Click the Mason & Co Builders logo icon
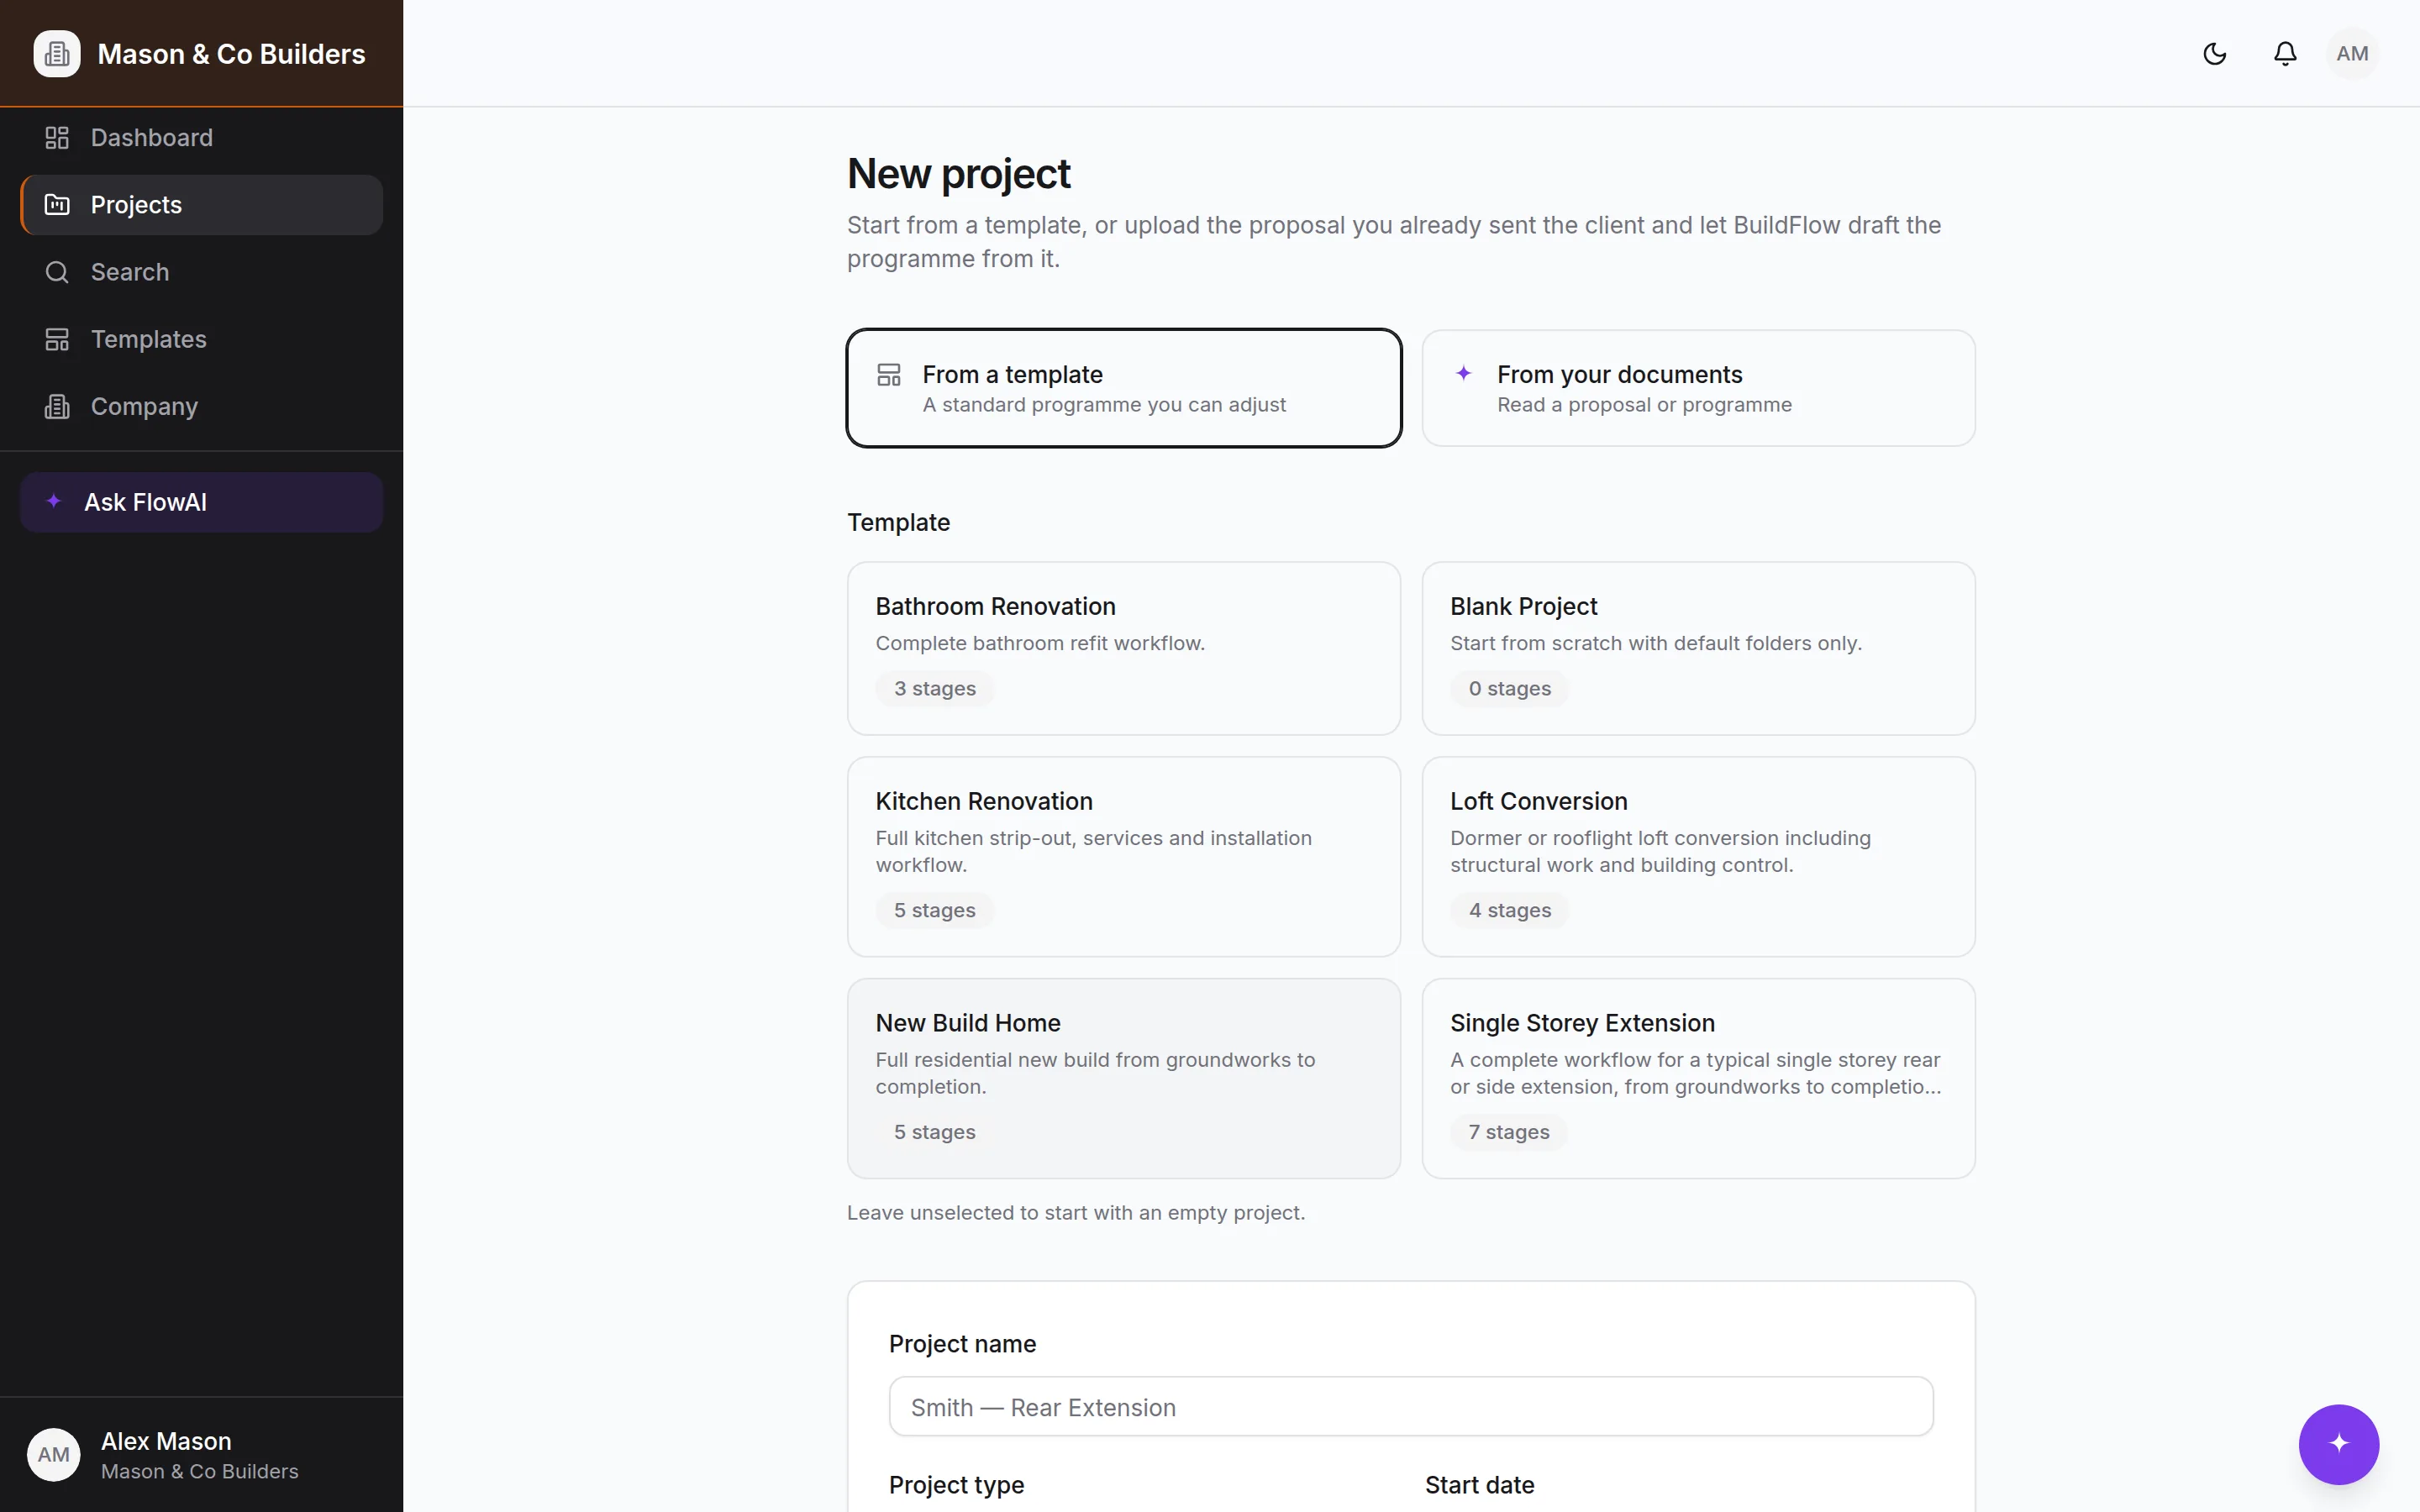The height and width of the screenshot is (1512, 2420). click(57, 54)
